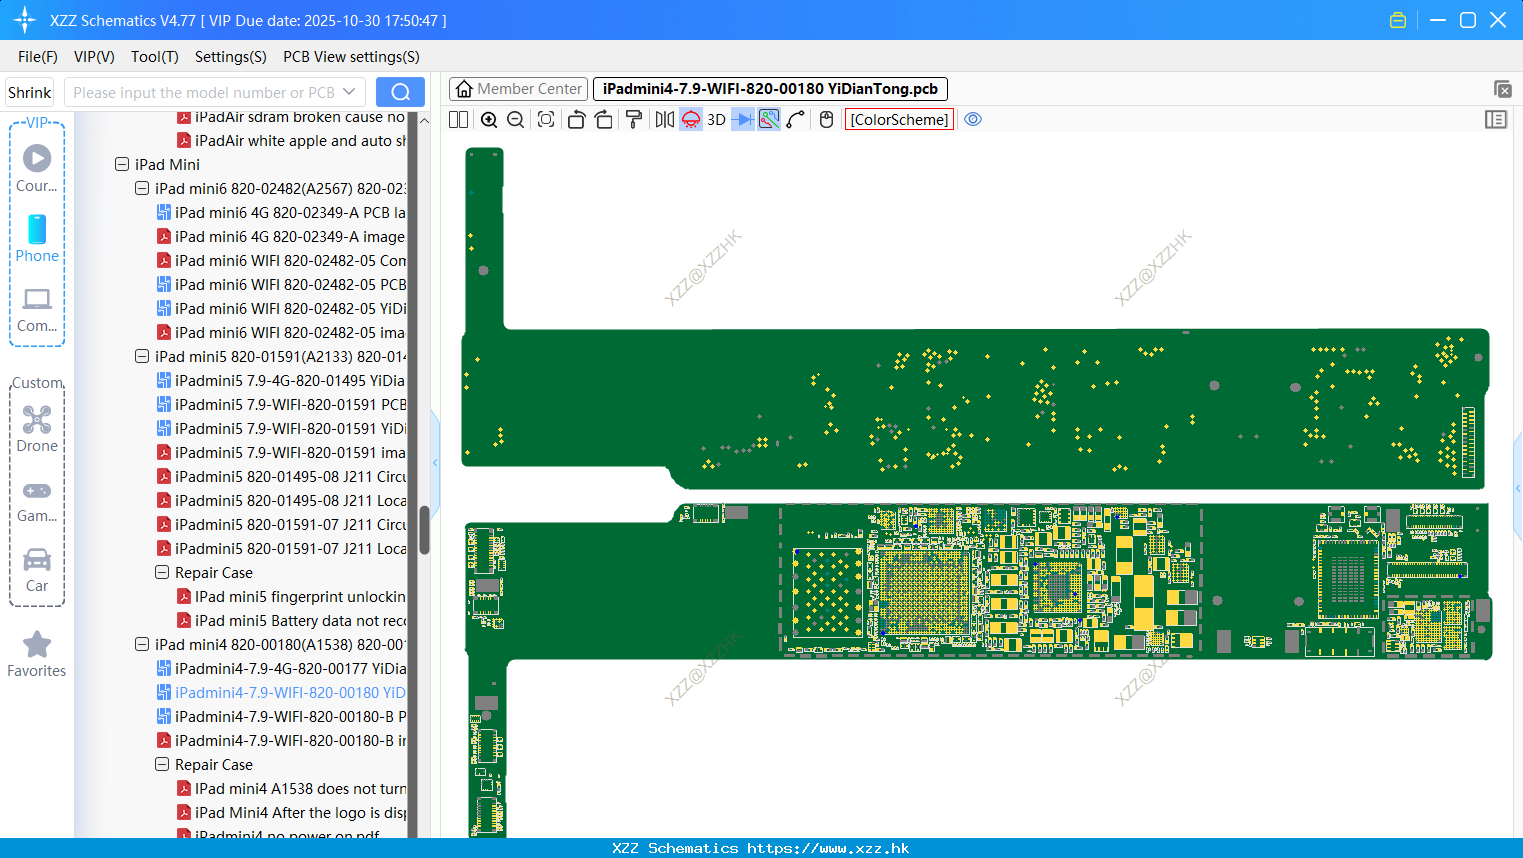Open iPadmini5 820-01495-08 J211 Circuit PDF
The height and width of the screenshot is (858, 1523).
(282, 476)
